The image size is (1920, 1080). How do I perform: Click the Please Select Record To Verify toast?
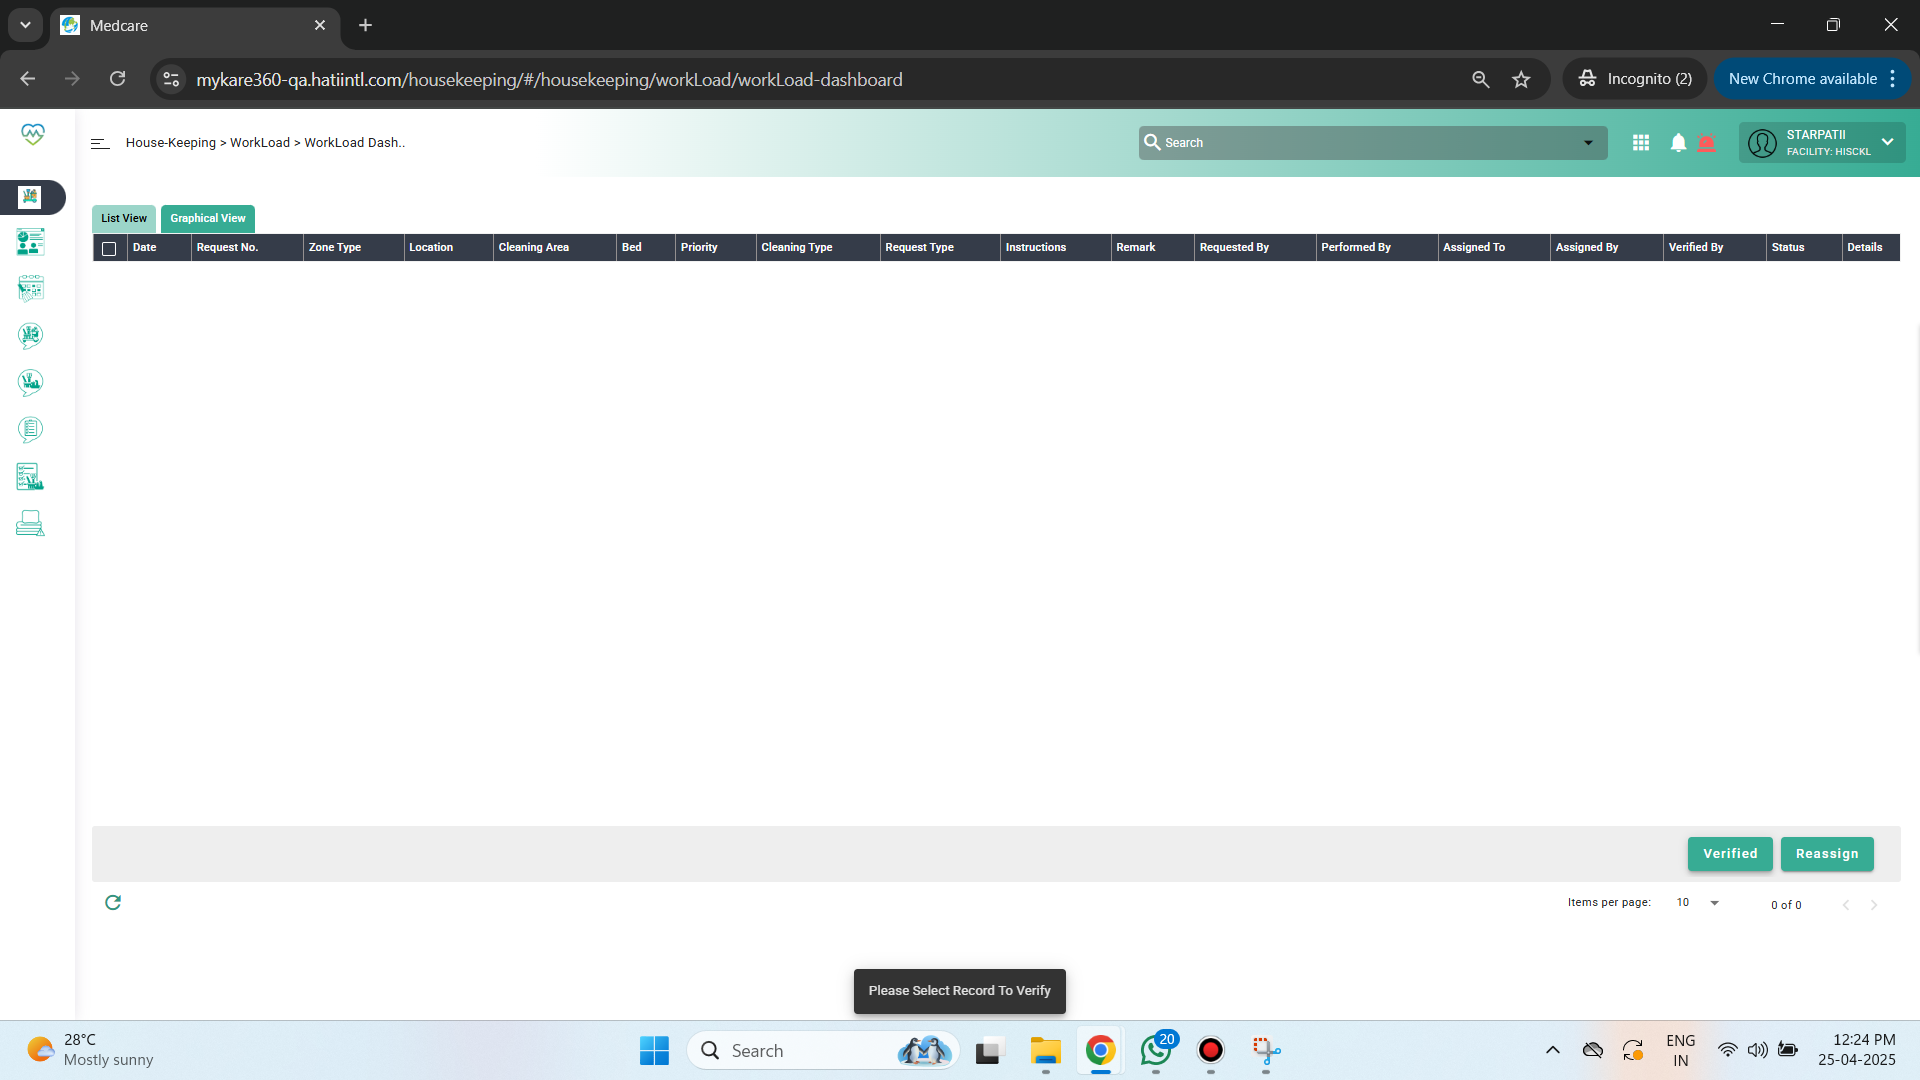tap(960, 991)
